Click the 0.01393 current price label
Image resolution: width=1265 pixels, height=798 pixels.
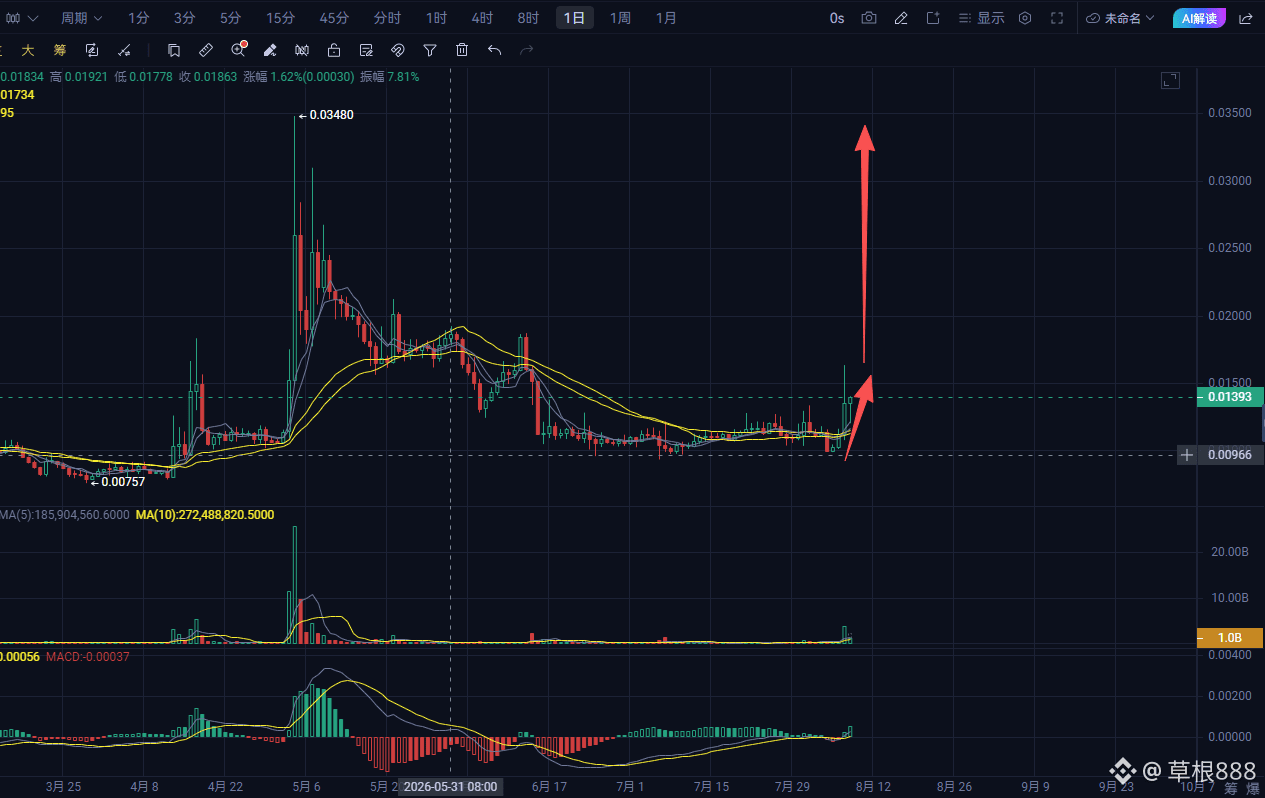pos(1229,398)
